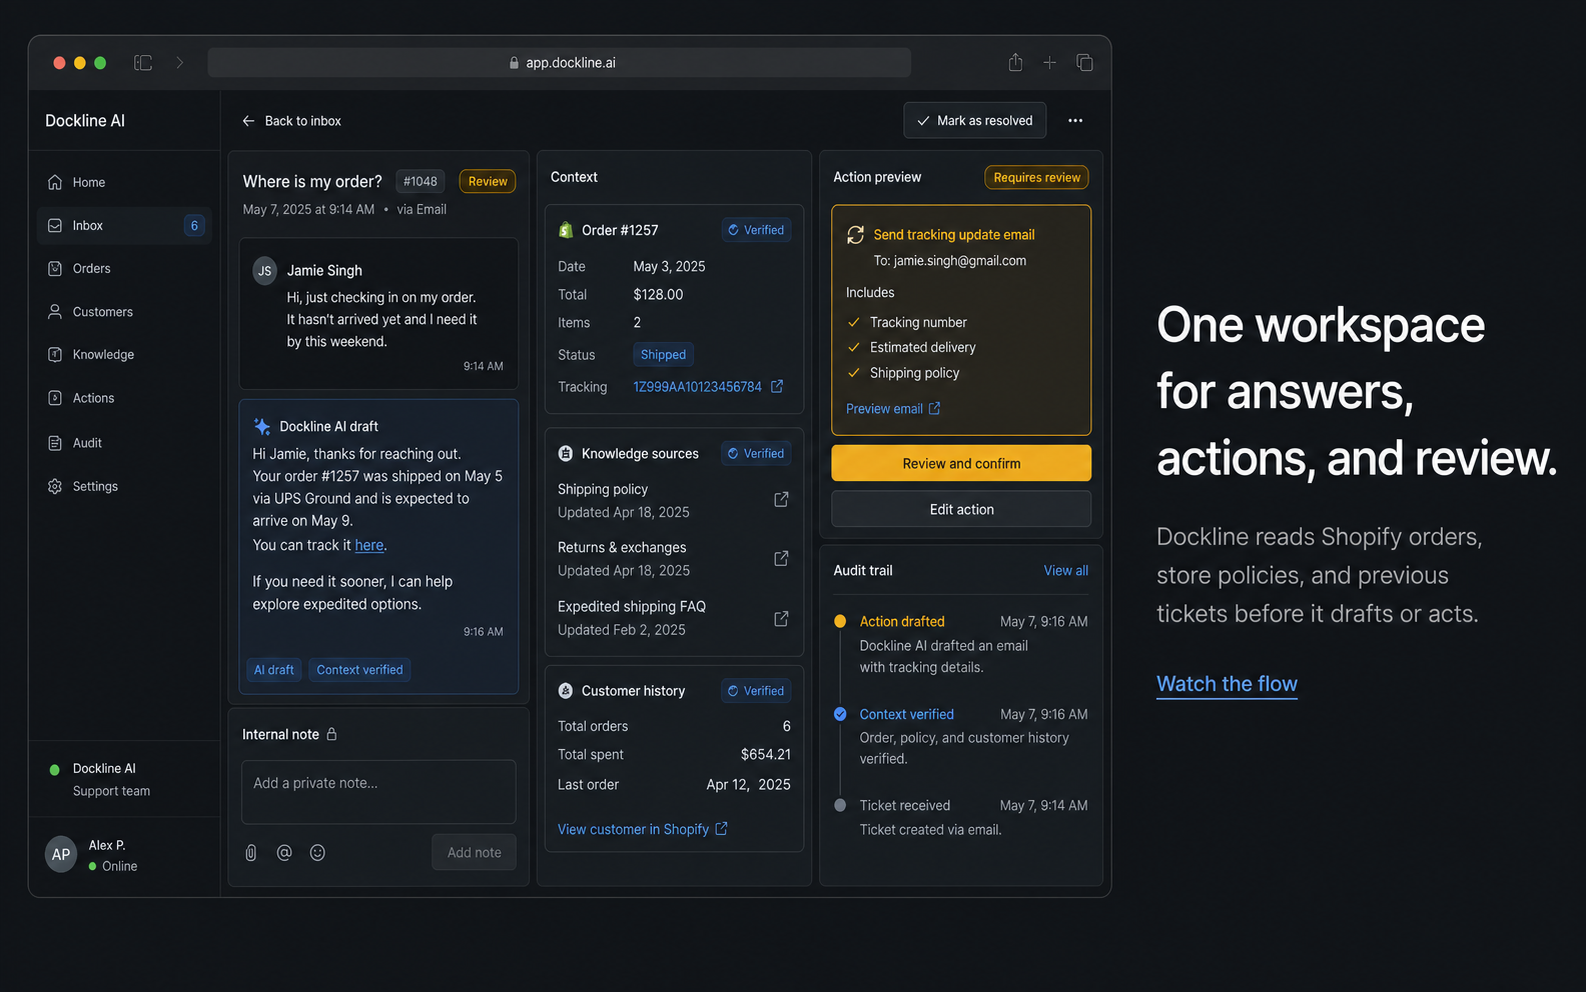1586x992 pixels.
Task: Click the browser sidebar toggle icon
Action: 143,63
